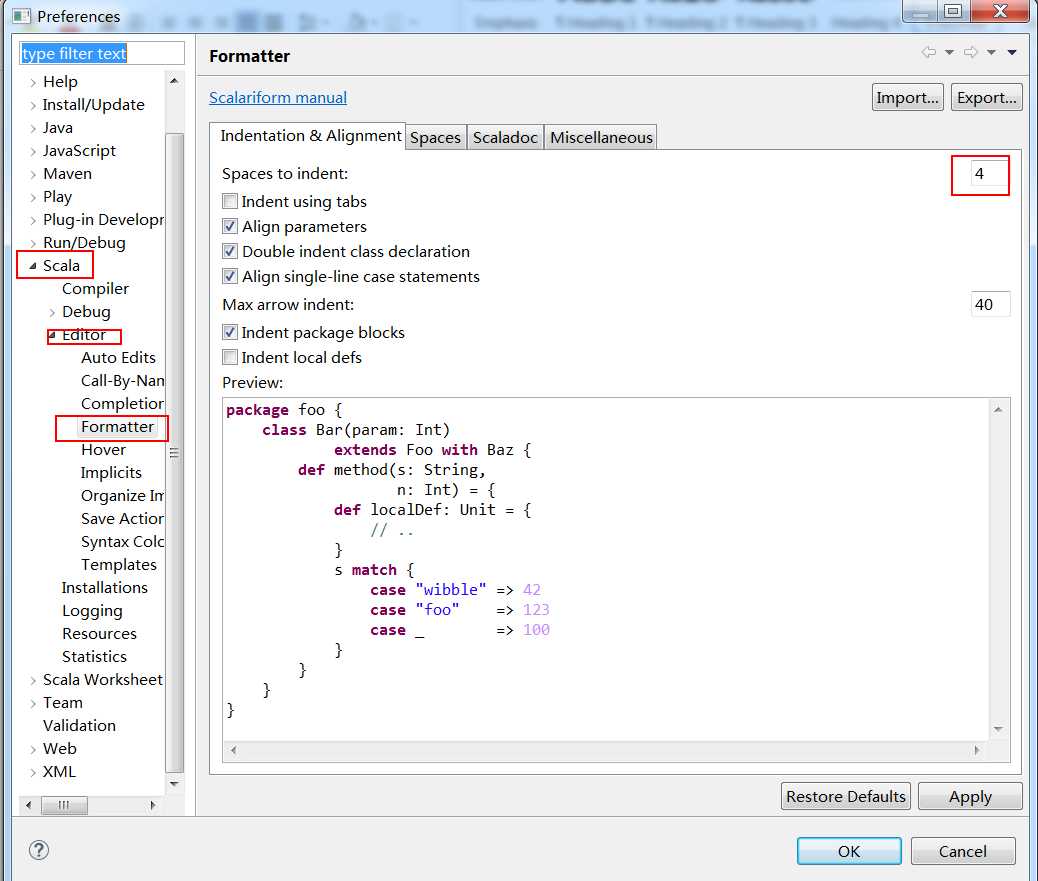Click tree horizontal scrollbar left arrow
Viewport: 1038px width, 881px height.
tap(28, 805)
